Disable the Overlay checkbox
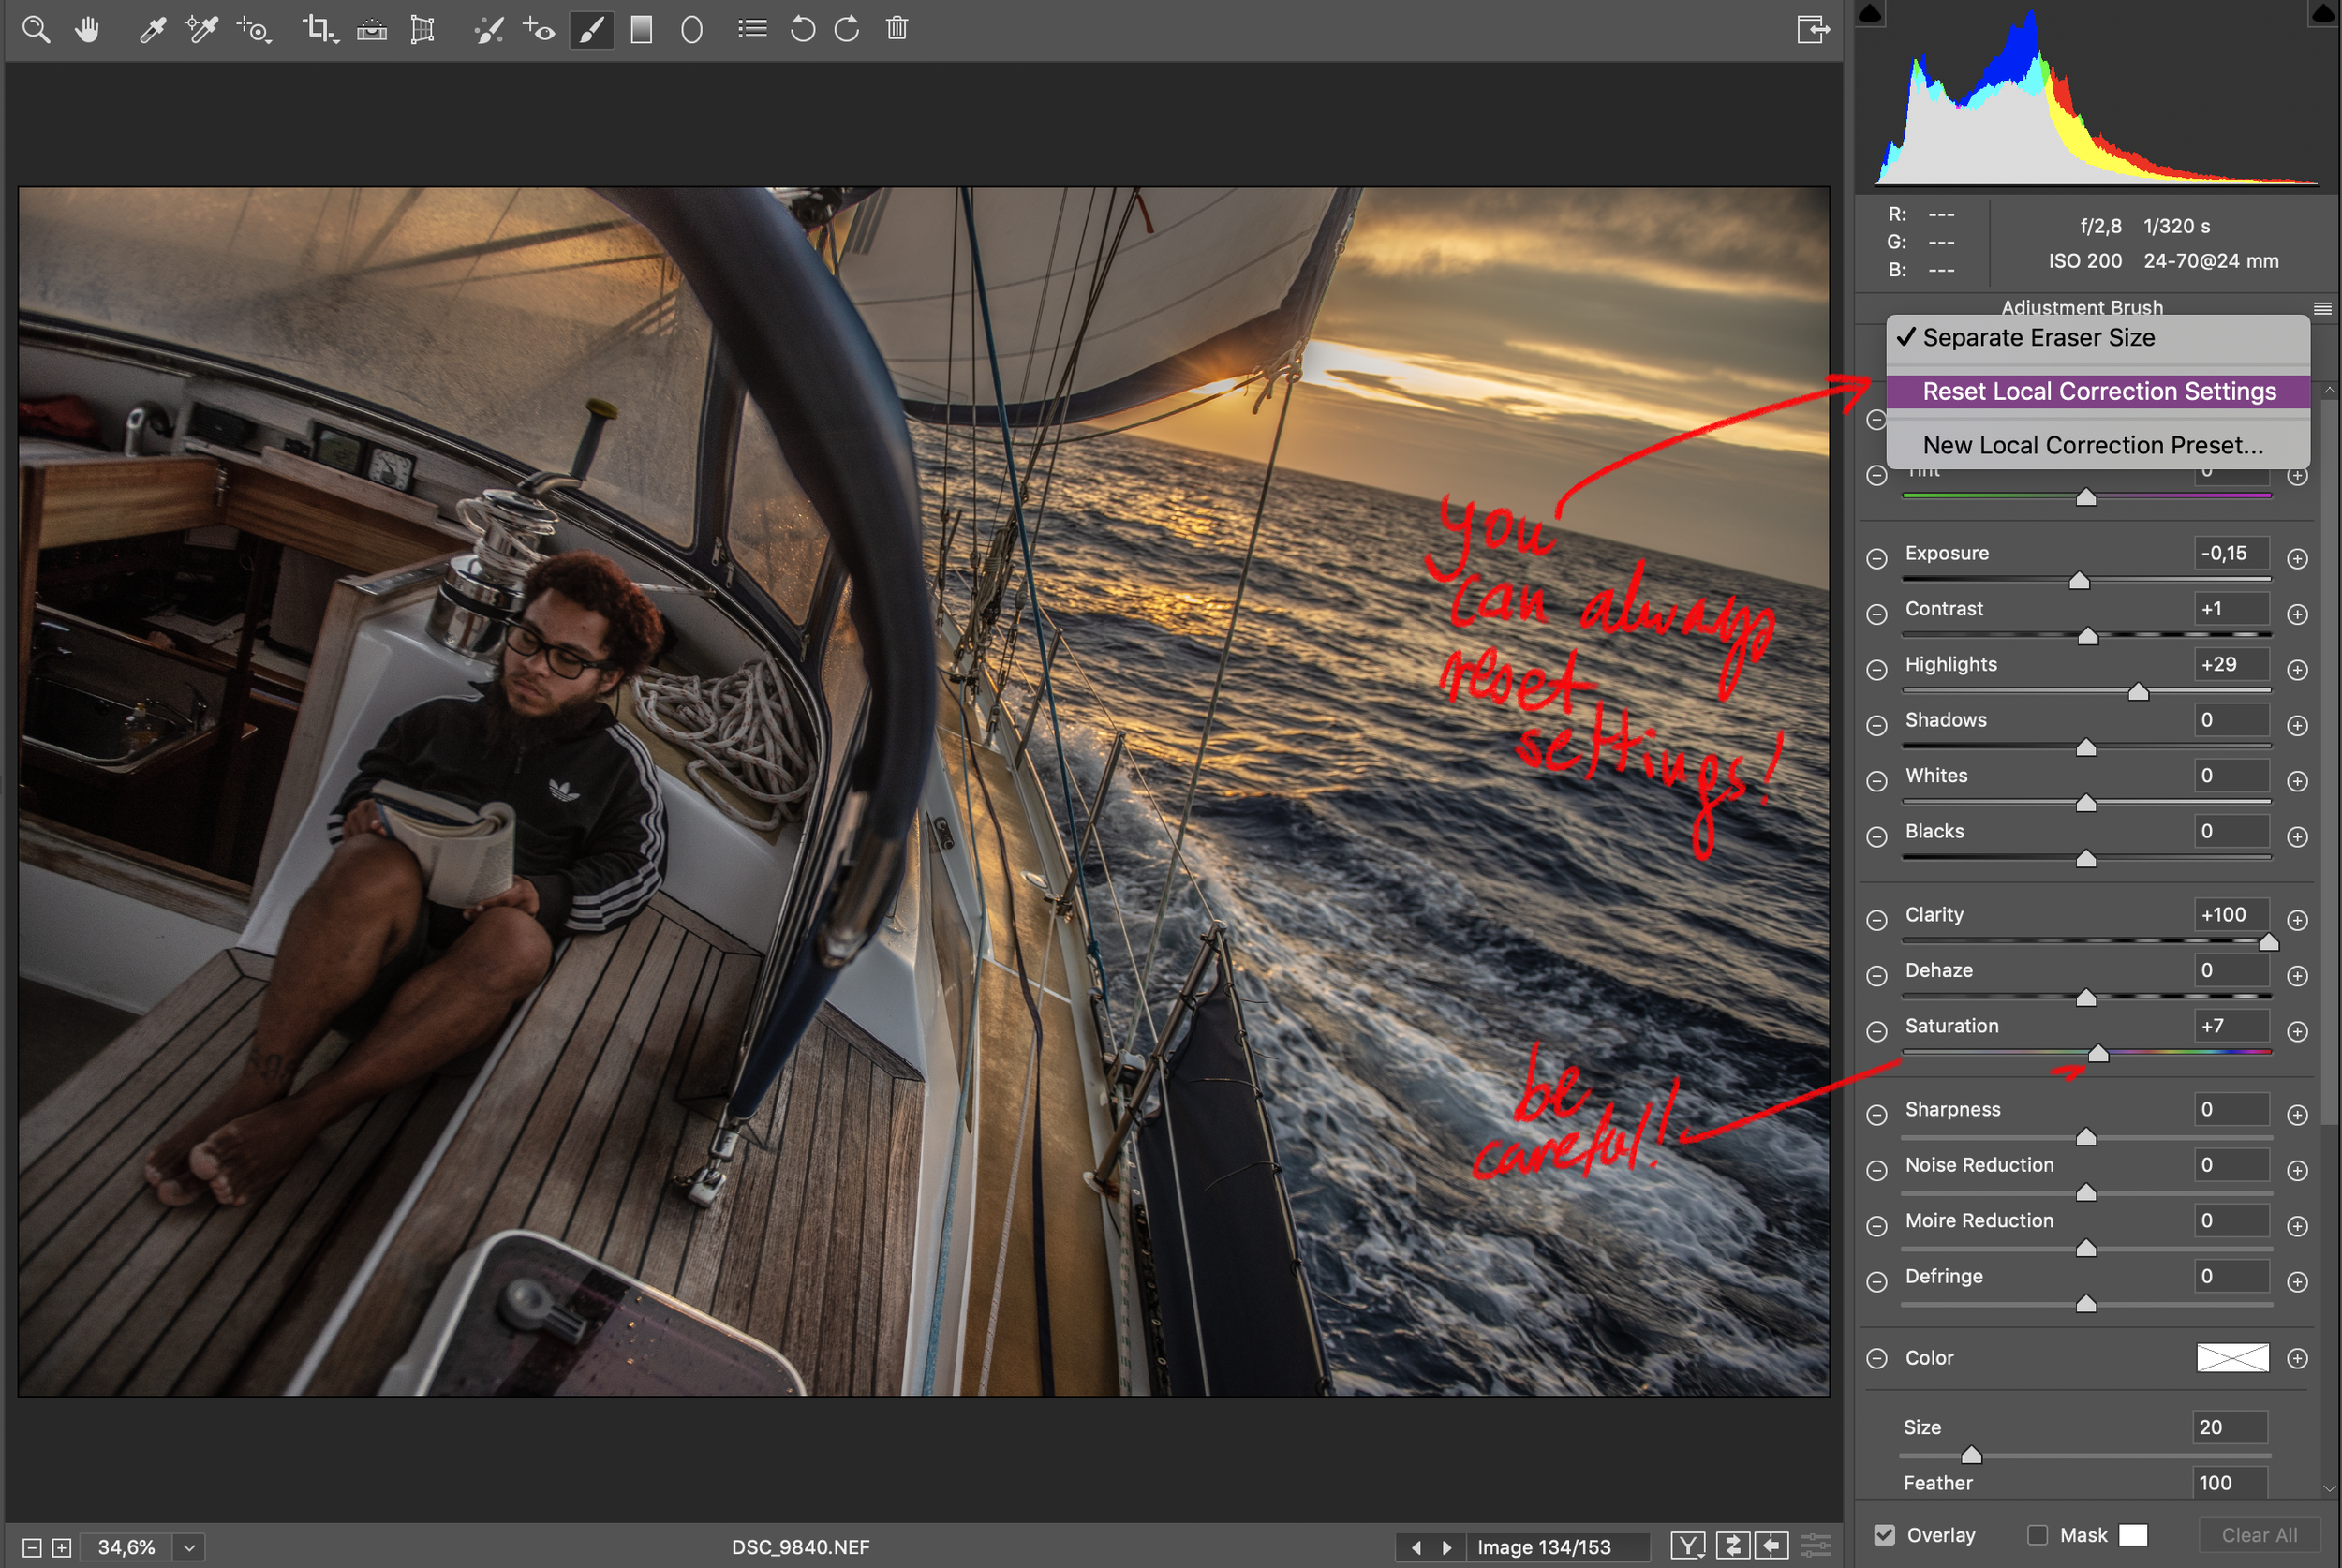 pos(1884,1534)
